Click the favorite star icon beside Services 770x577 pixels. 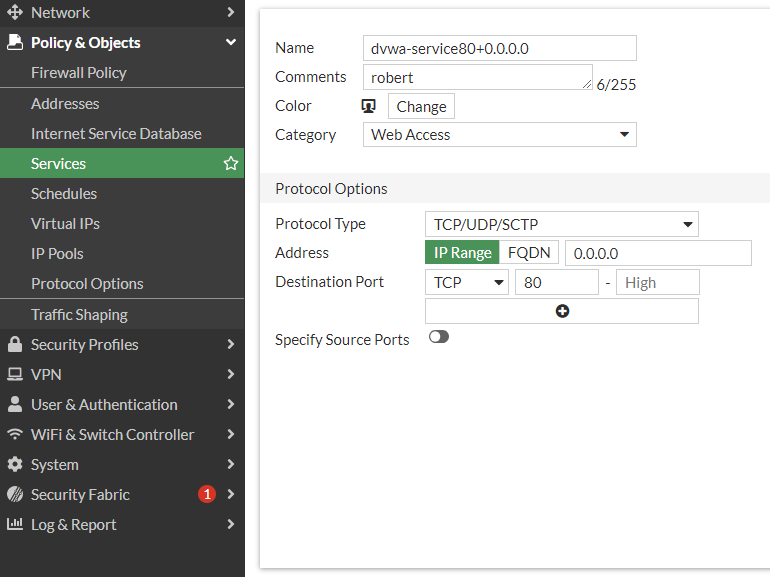click(231, 163)
